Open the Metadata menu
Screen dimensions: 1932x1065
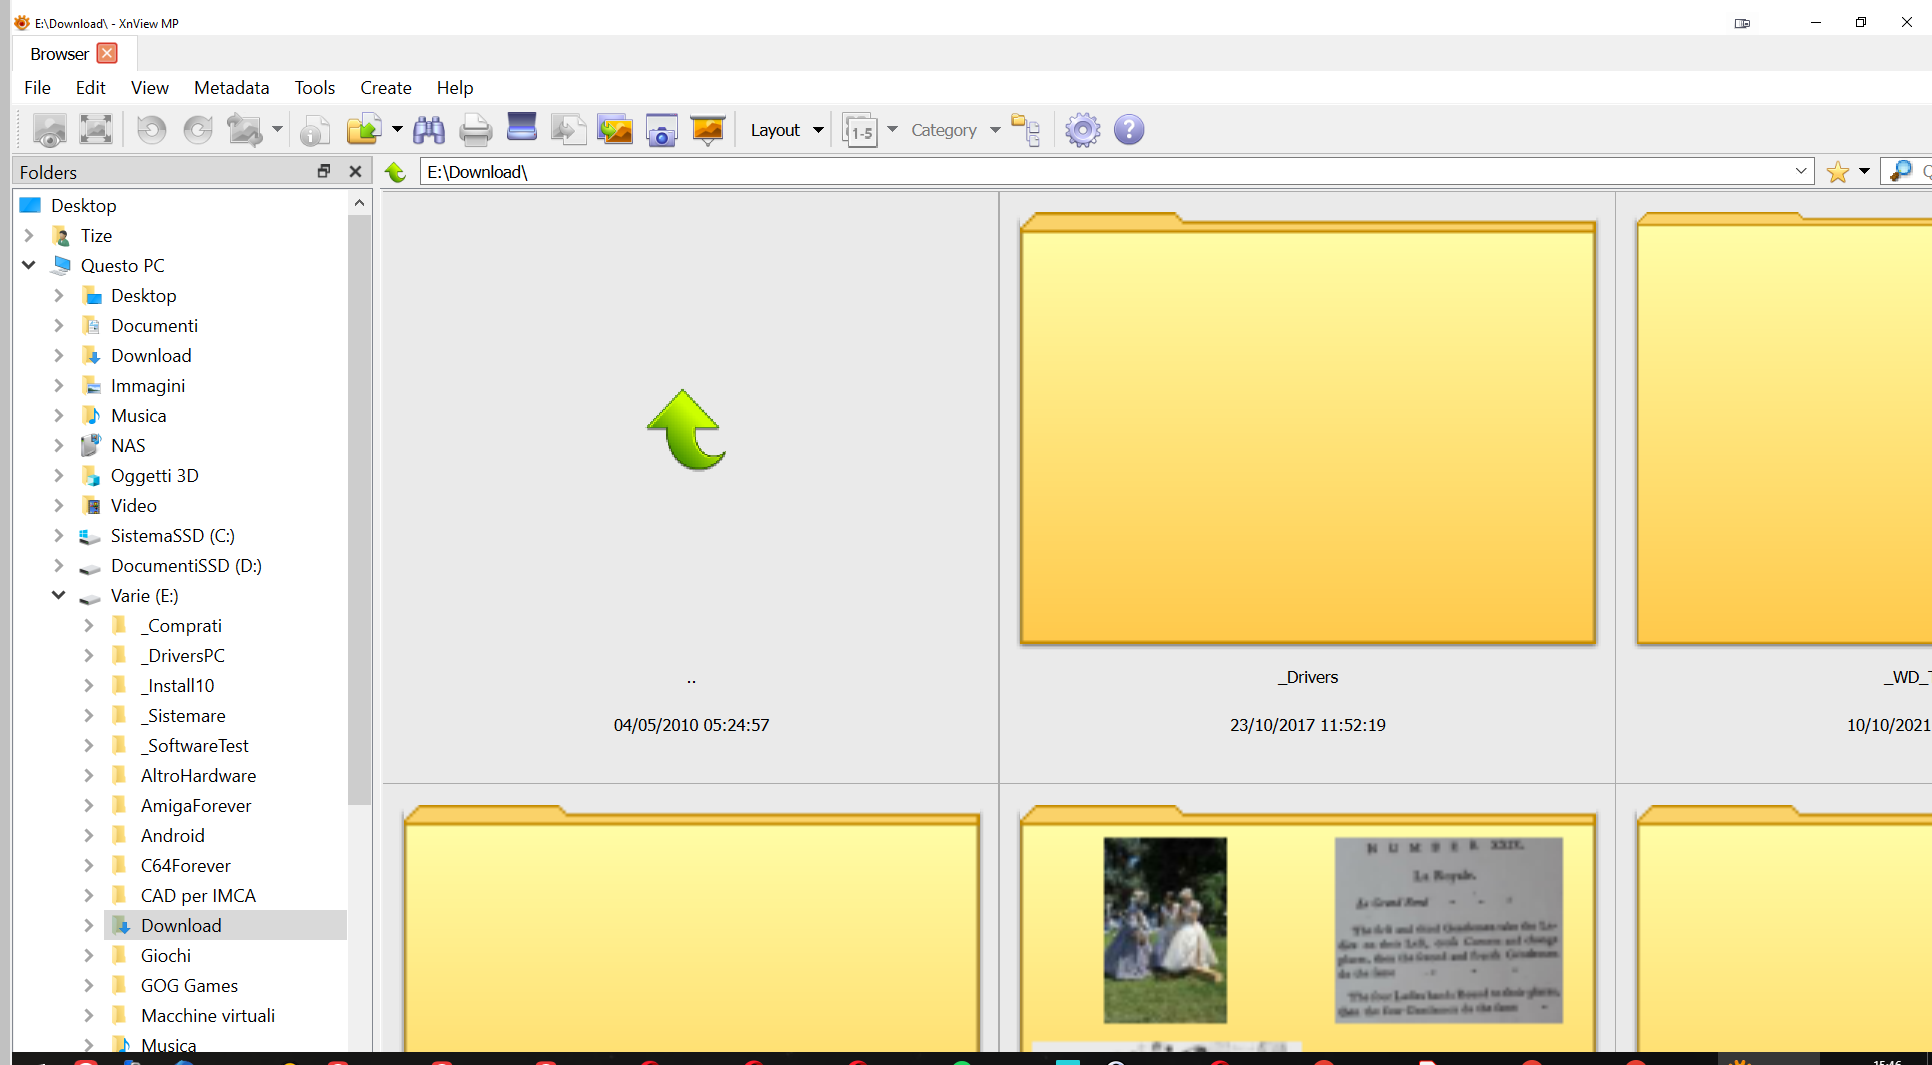(x=231, y=88)
